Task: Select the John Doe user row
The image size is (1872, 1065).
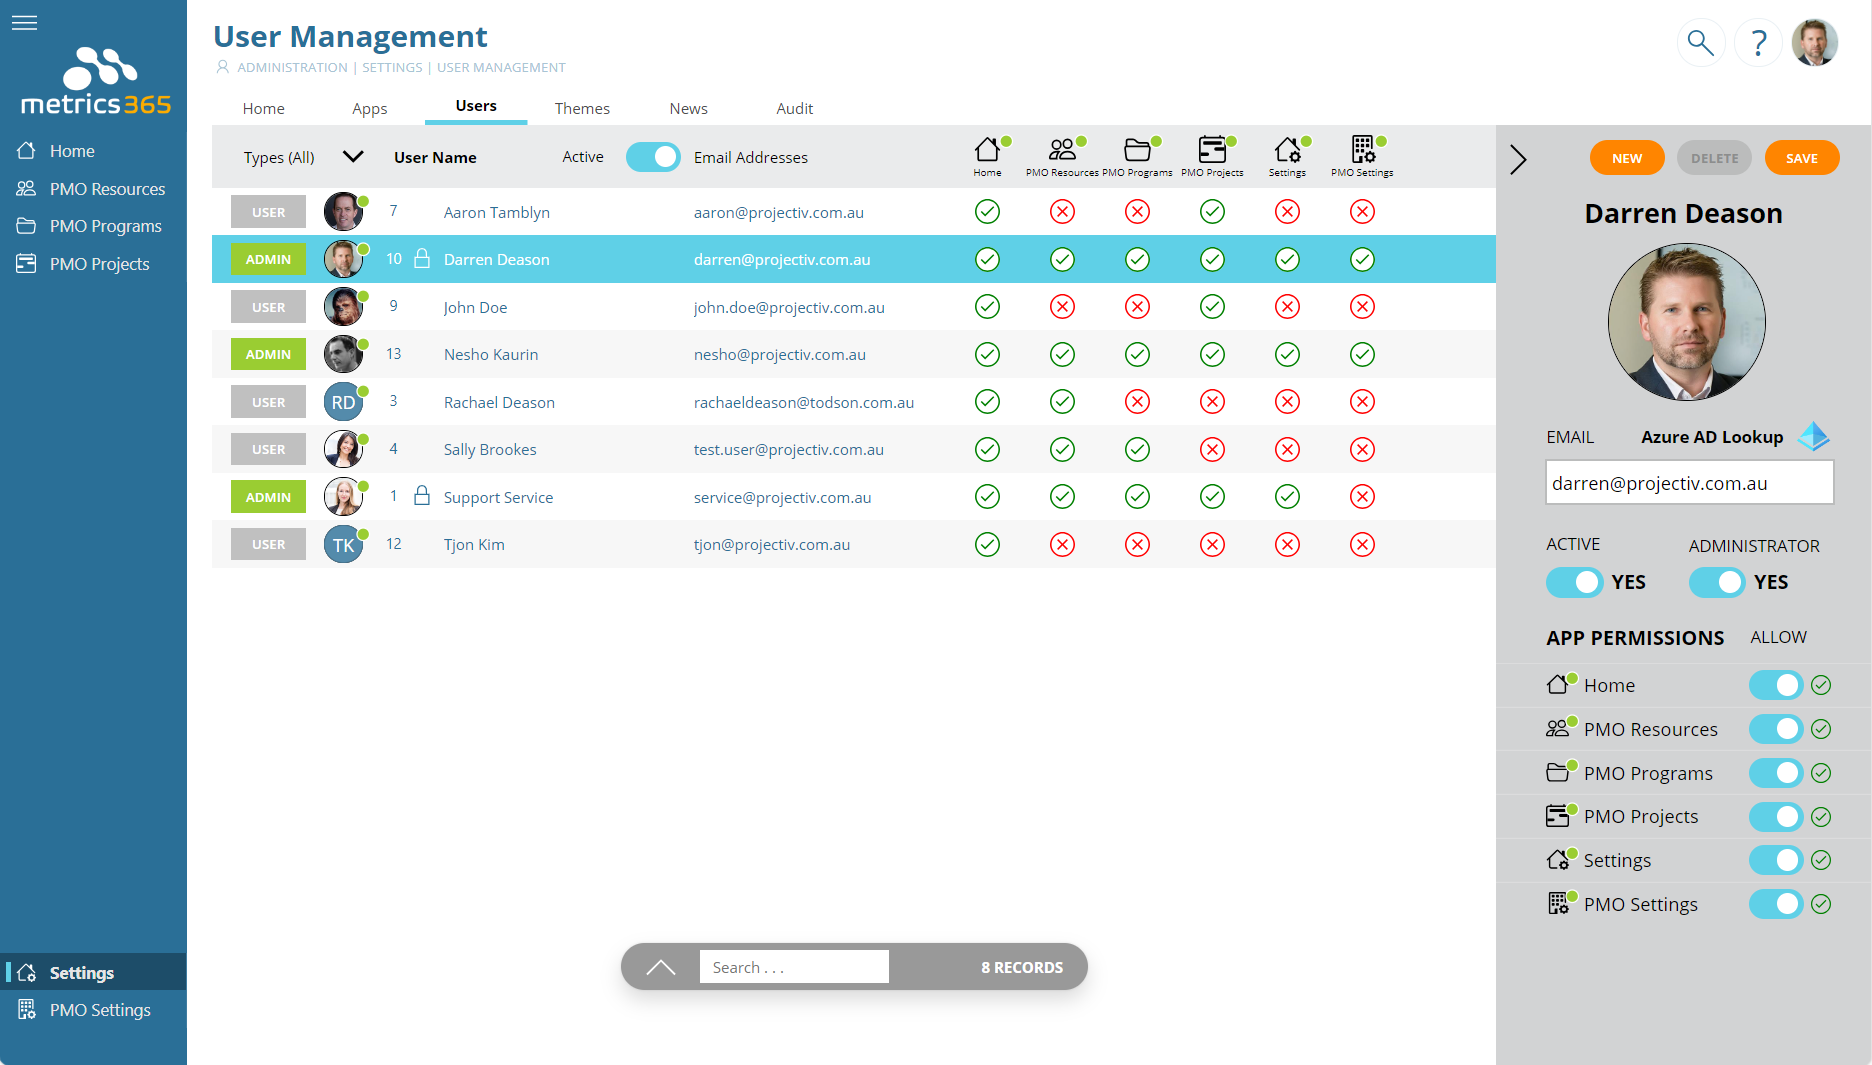Action: tap(854, 307)
